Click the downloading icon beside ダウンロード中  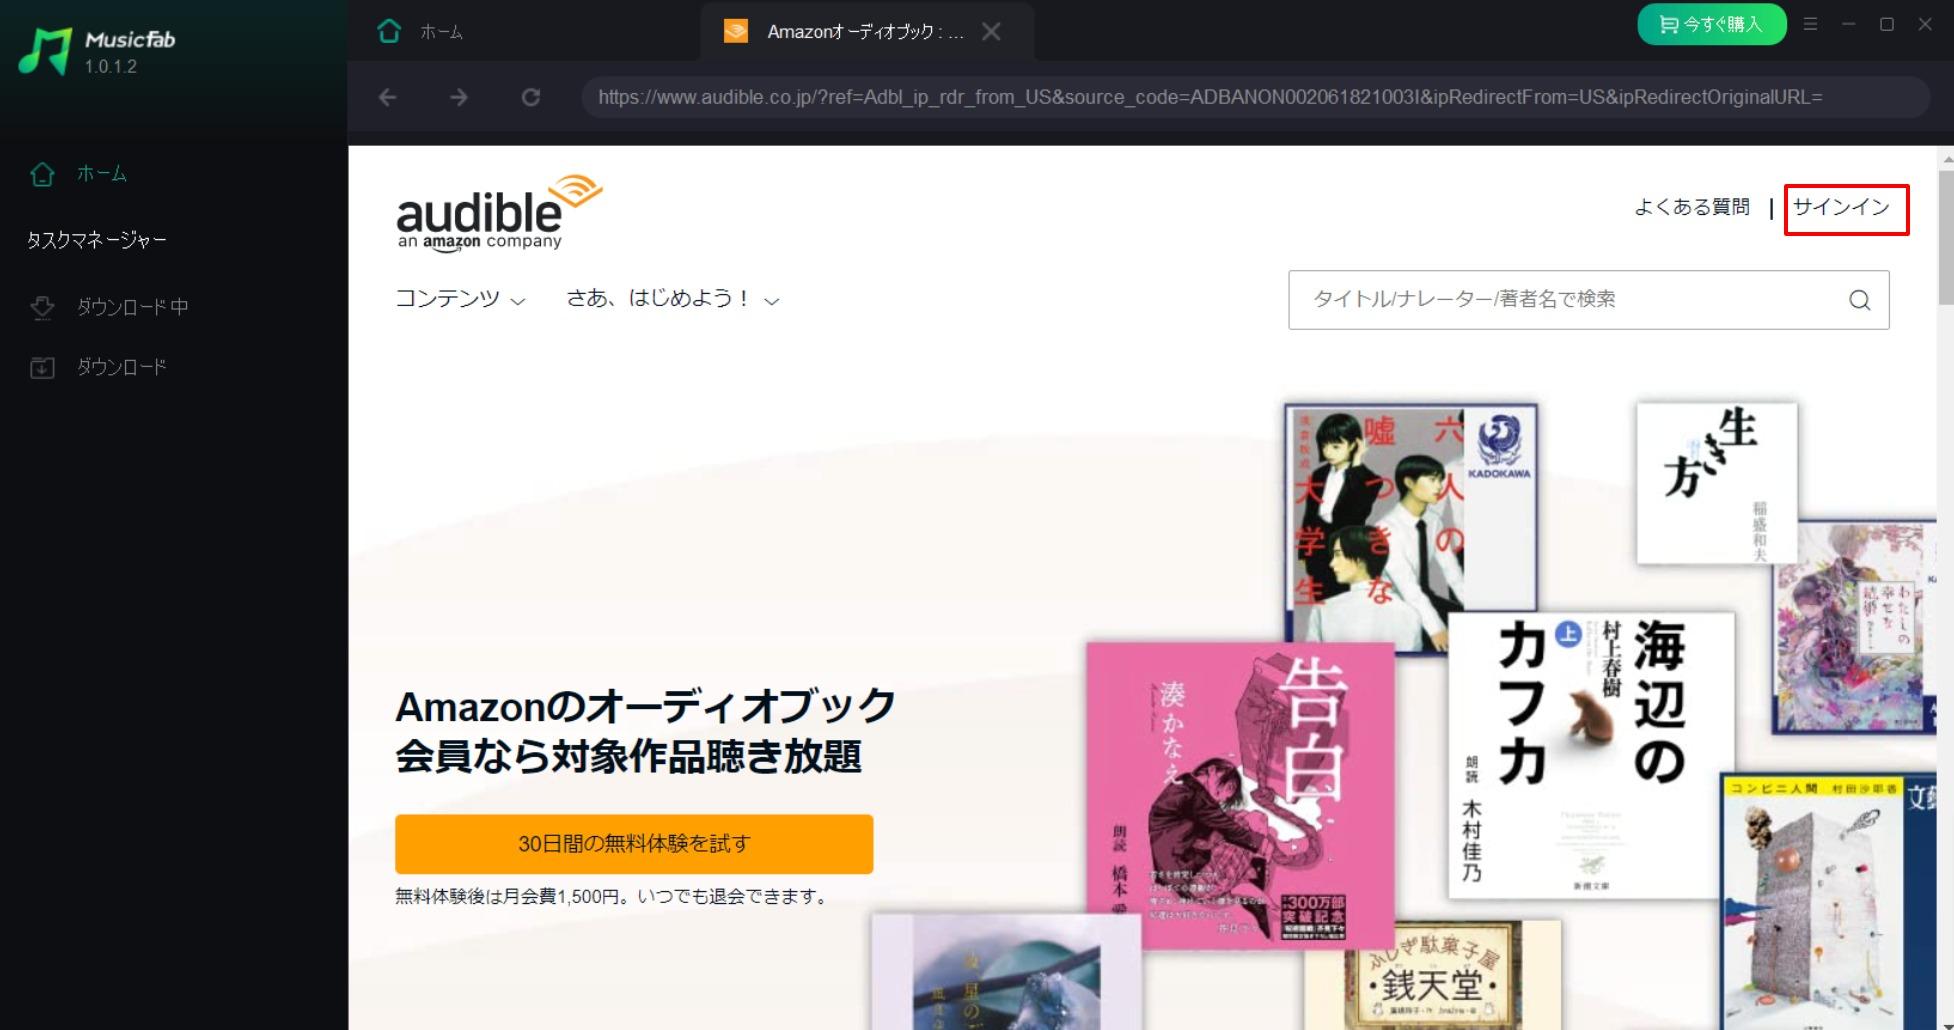pyautogui.click(x=42, y=307)
